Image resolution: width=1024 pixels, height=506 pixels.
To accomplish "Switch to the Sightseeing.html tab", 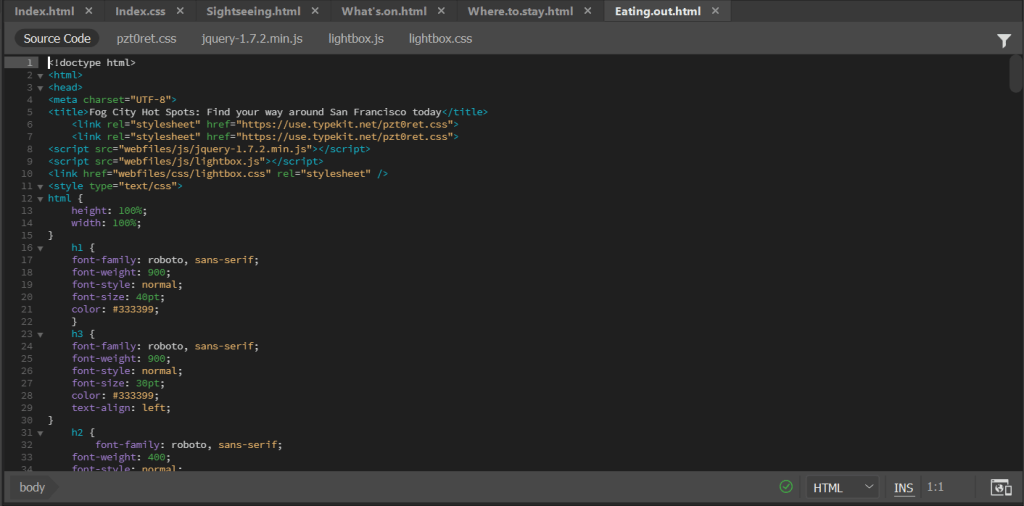I will coord(253,11).
